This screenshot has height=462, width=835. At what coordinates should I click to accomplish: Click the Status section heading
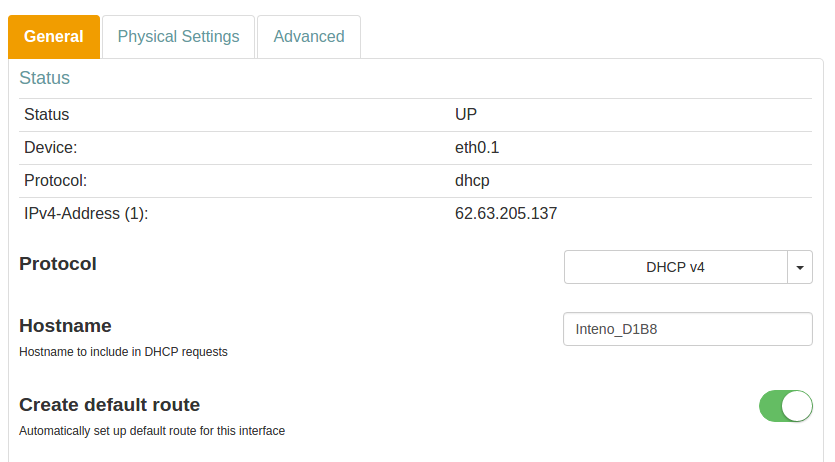coord(45,78)
